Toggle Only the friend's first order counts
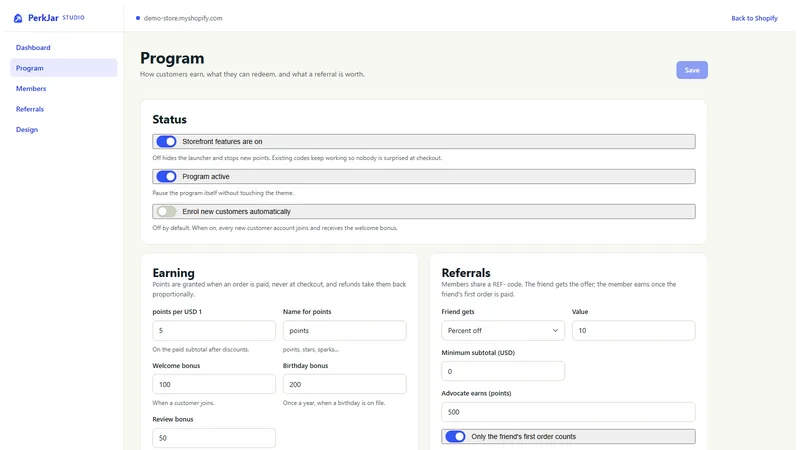Screen dimensions: 800x450 455,436
